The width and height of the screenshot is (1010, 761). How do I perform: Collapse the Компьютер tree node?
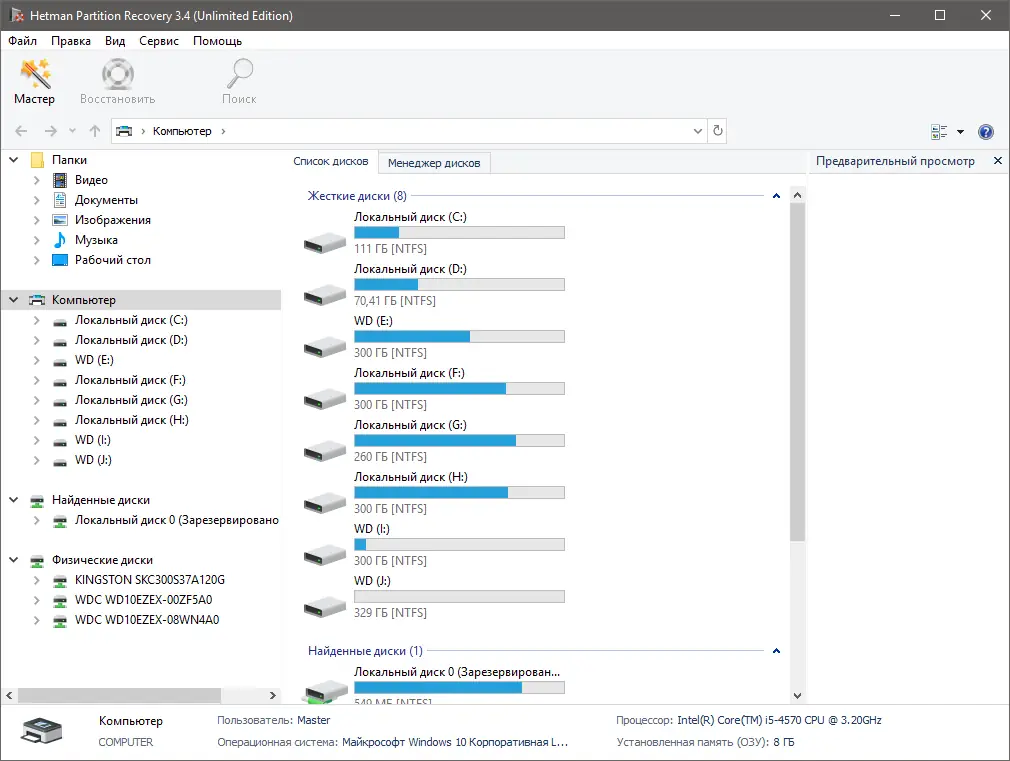14,300
